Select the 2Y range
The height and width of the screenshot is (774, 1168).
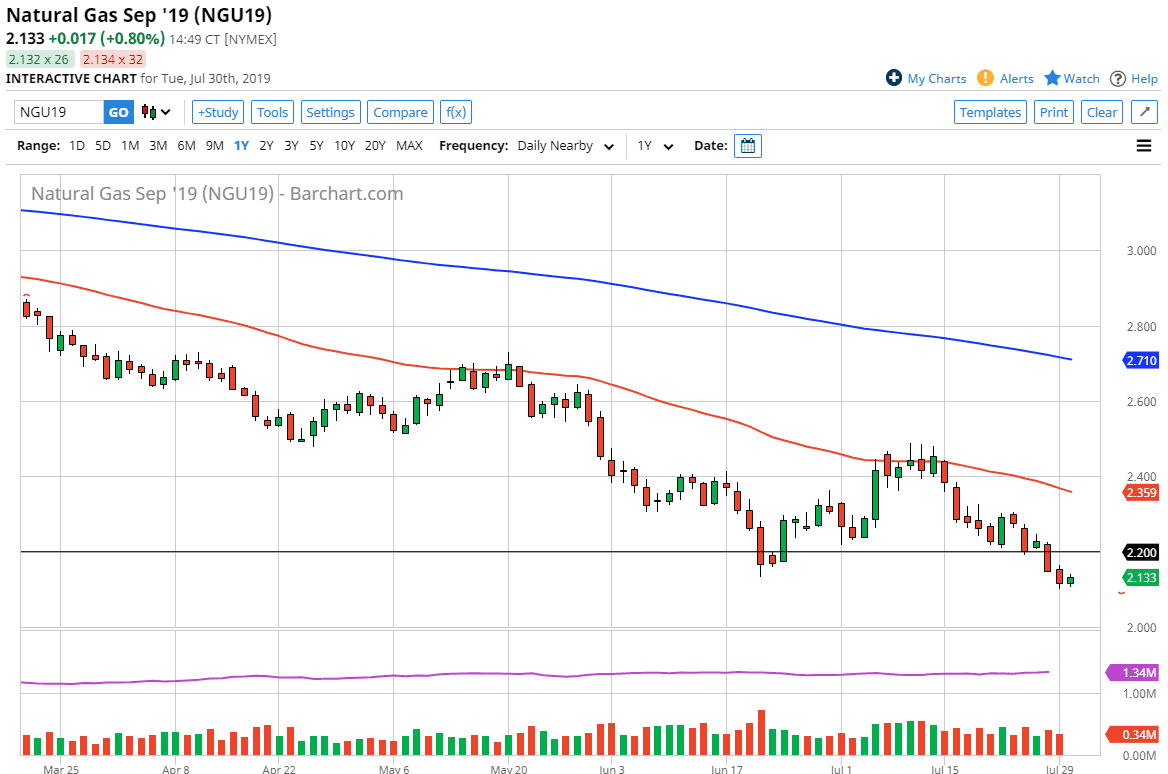[x=267, y=146]
